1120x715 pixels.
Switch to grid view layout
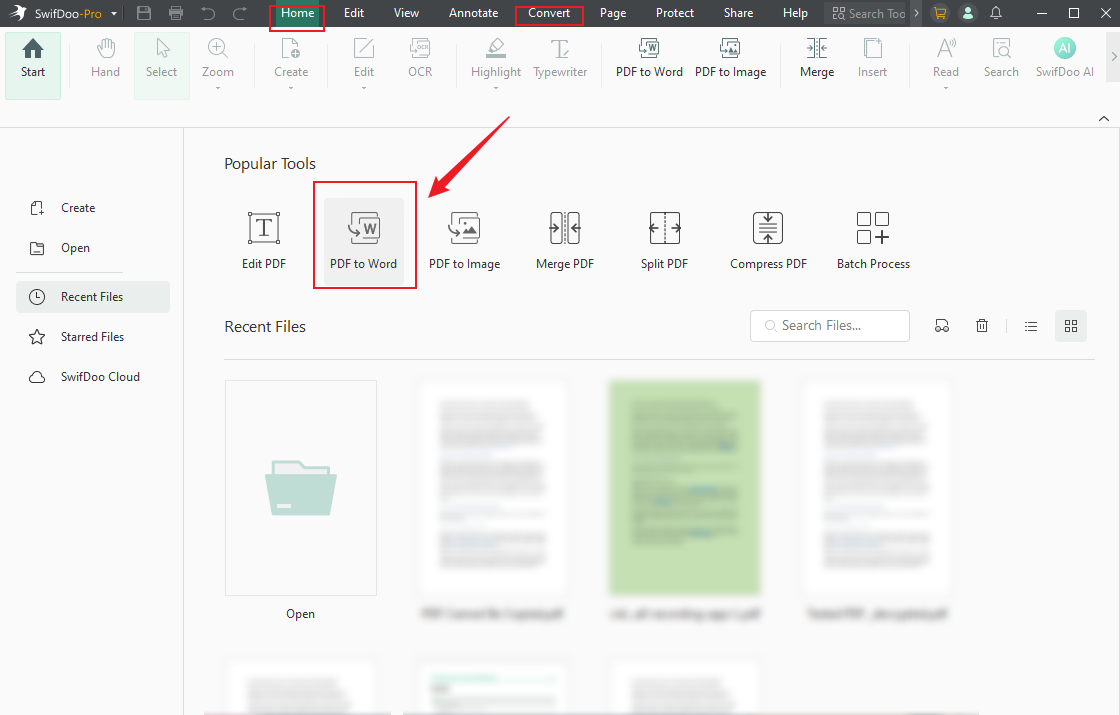point(1071,326)
